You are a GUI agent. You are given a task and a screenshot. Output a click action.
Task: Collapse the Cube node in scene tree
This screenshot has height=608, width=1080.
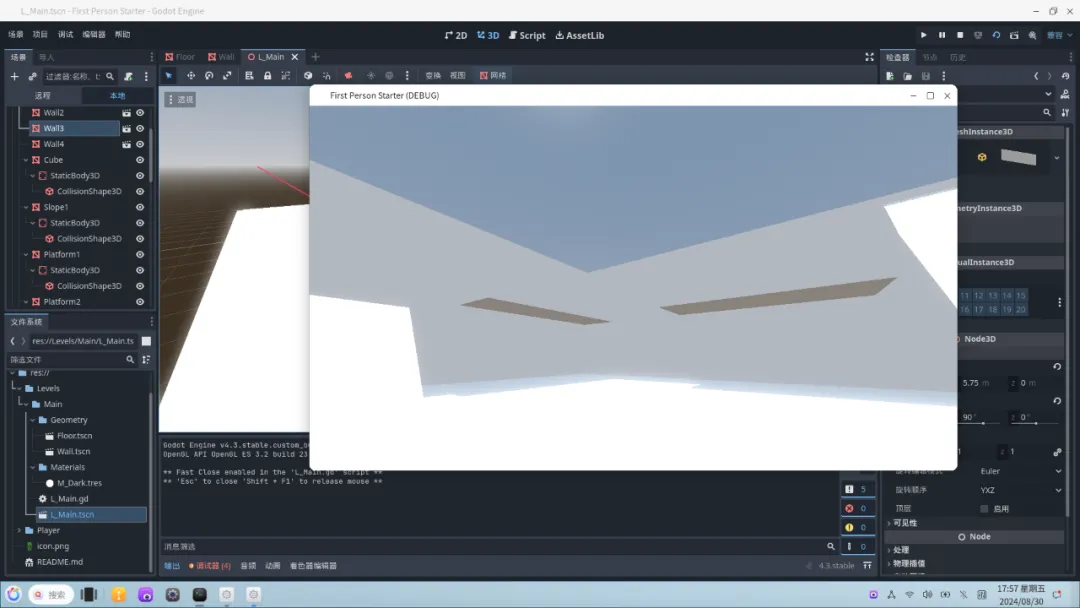coord(26,160)
